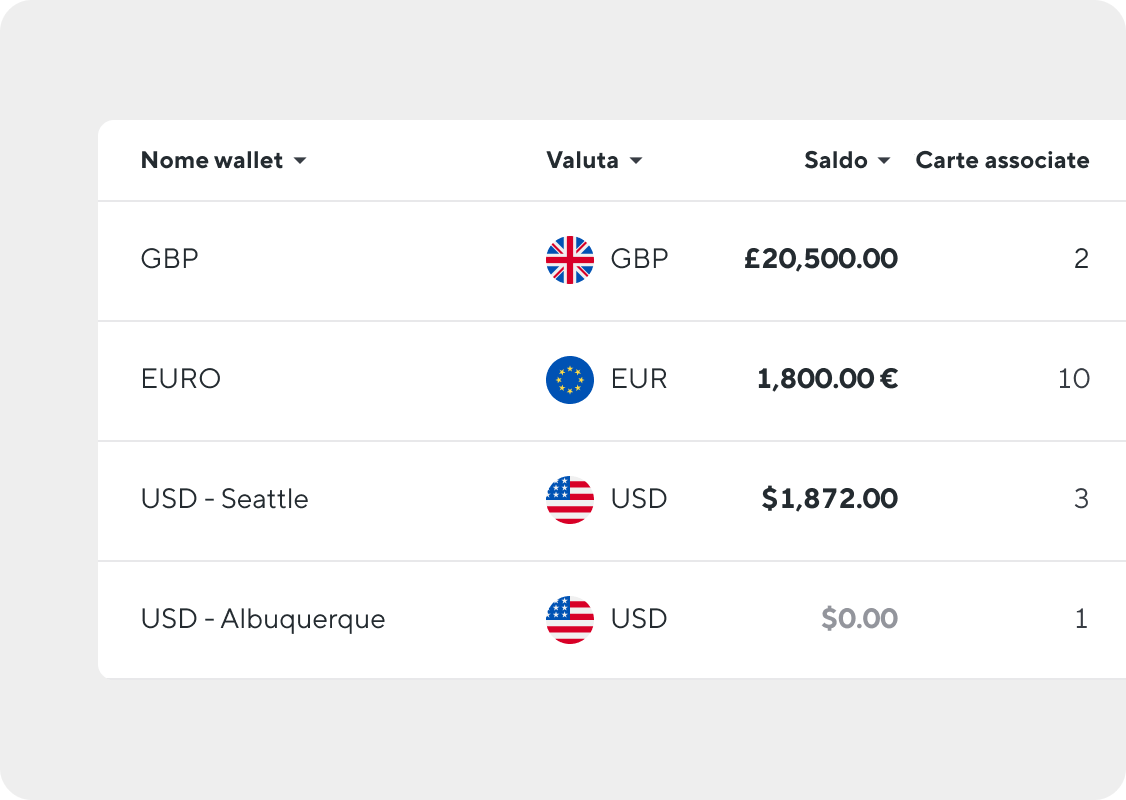Open the GBP wallet name
Viewport: 1126px width, 800px height.
pyautogui.click(x=169, y=259)
